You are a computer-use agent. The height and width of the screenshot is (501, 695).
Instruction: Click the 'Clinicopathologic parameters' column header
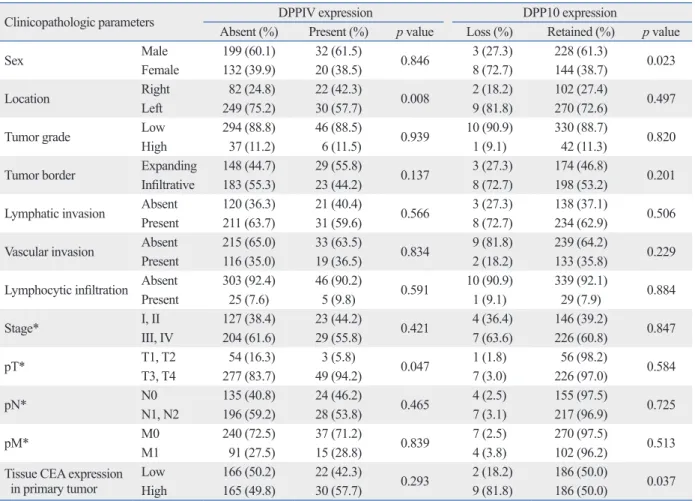[x=79, y=22]
